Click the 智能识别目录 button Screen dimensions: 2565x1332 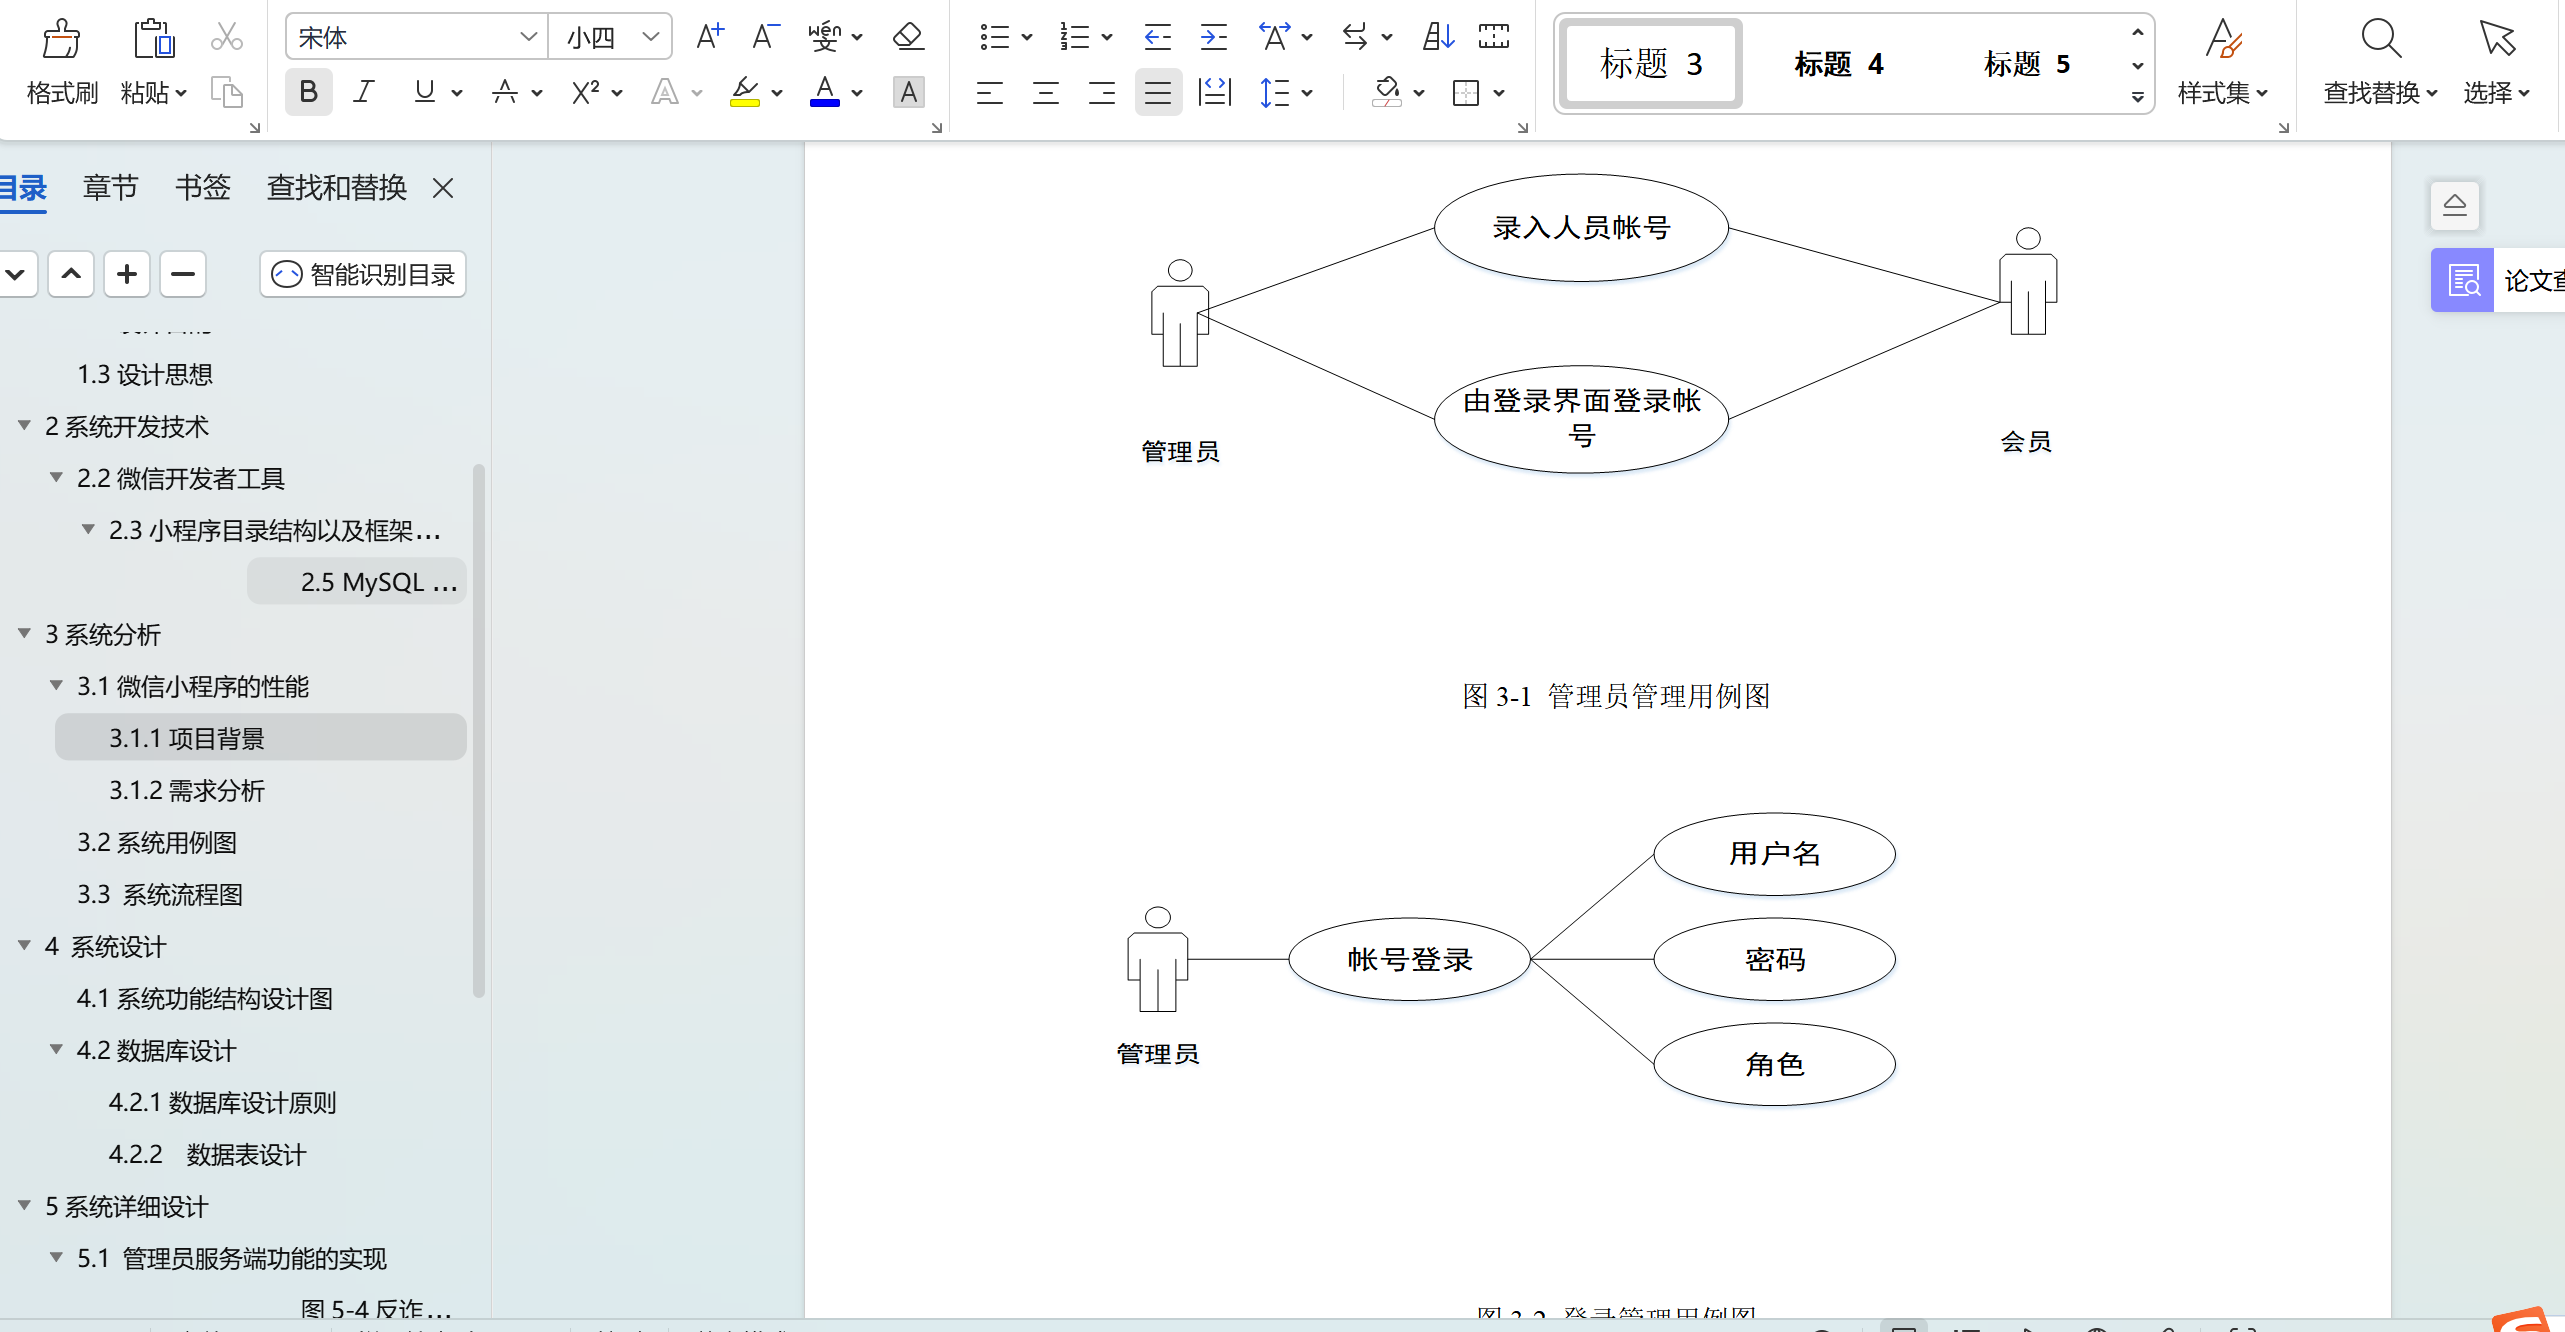pos(363,274)
